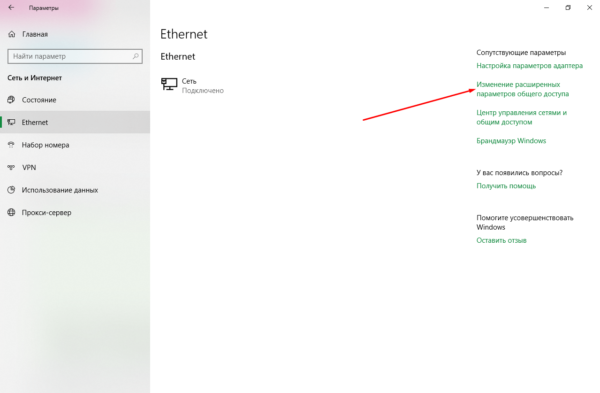The height and width of the screenshot is (393, 600).
Task: Click the Ethernet monitor icon in sidebar
Action: pyautogui.click(x=11, y=122)
